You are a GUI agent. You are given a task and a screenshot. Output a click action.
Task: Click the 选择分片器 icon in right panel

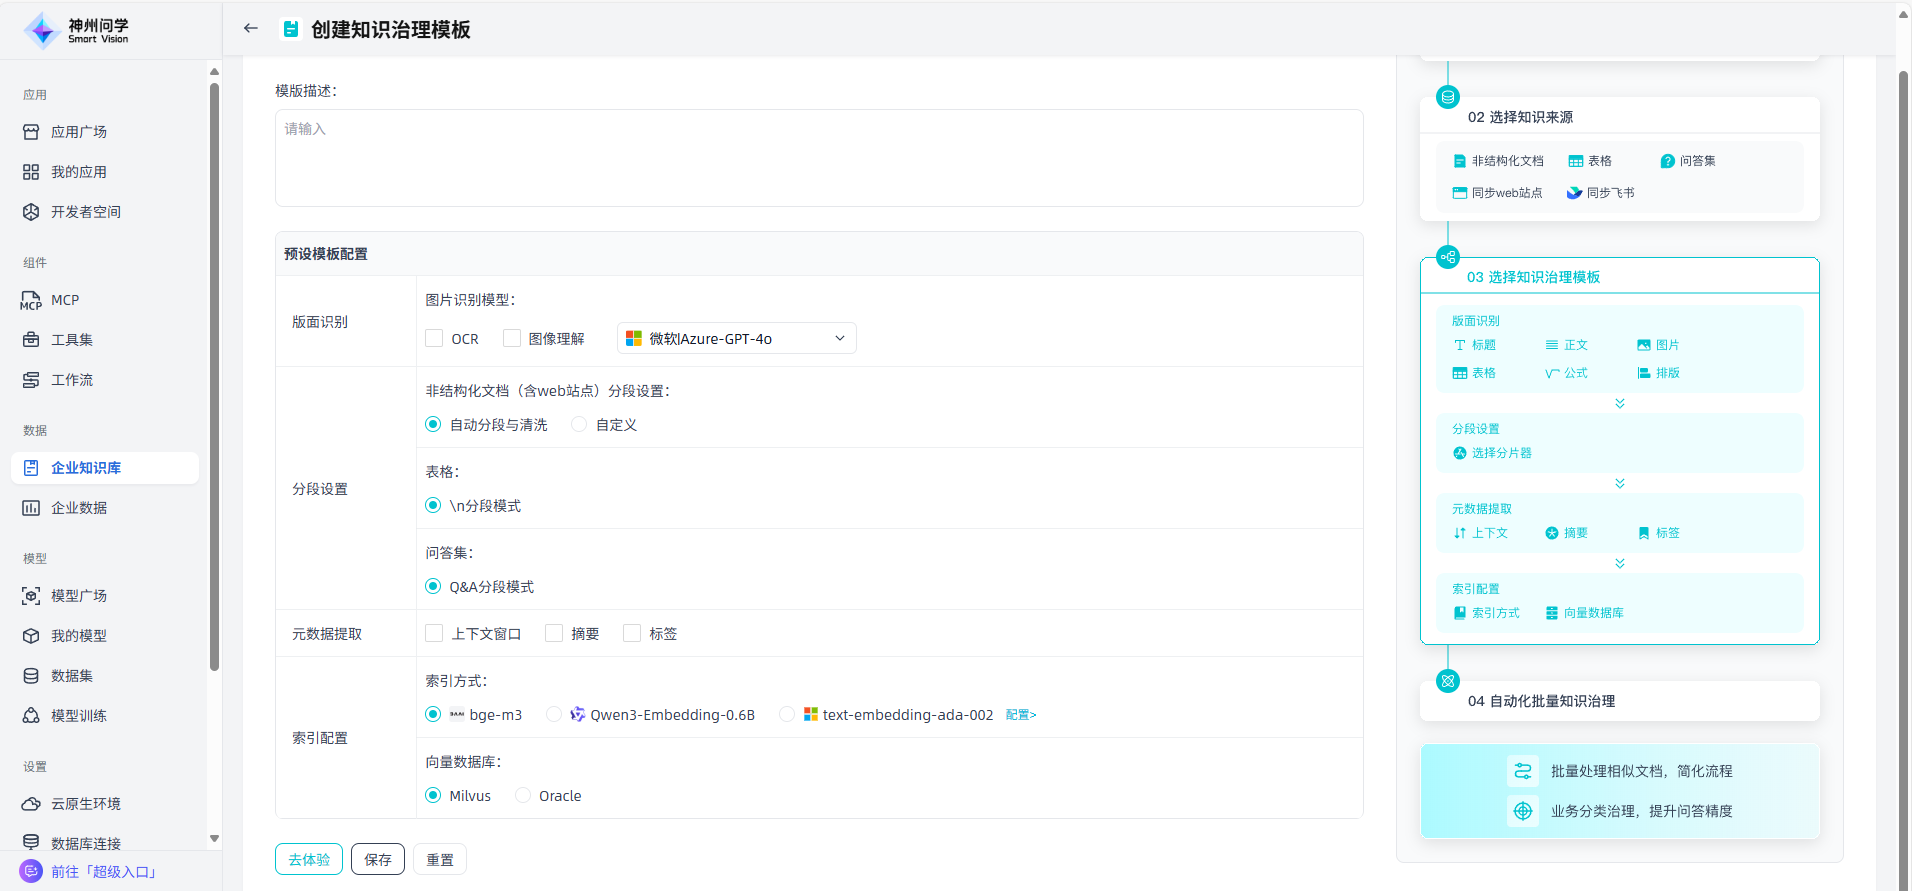pos(1459,453)
